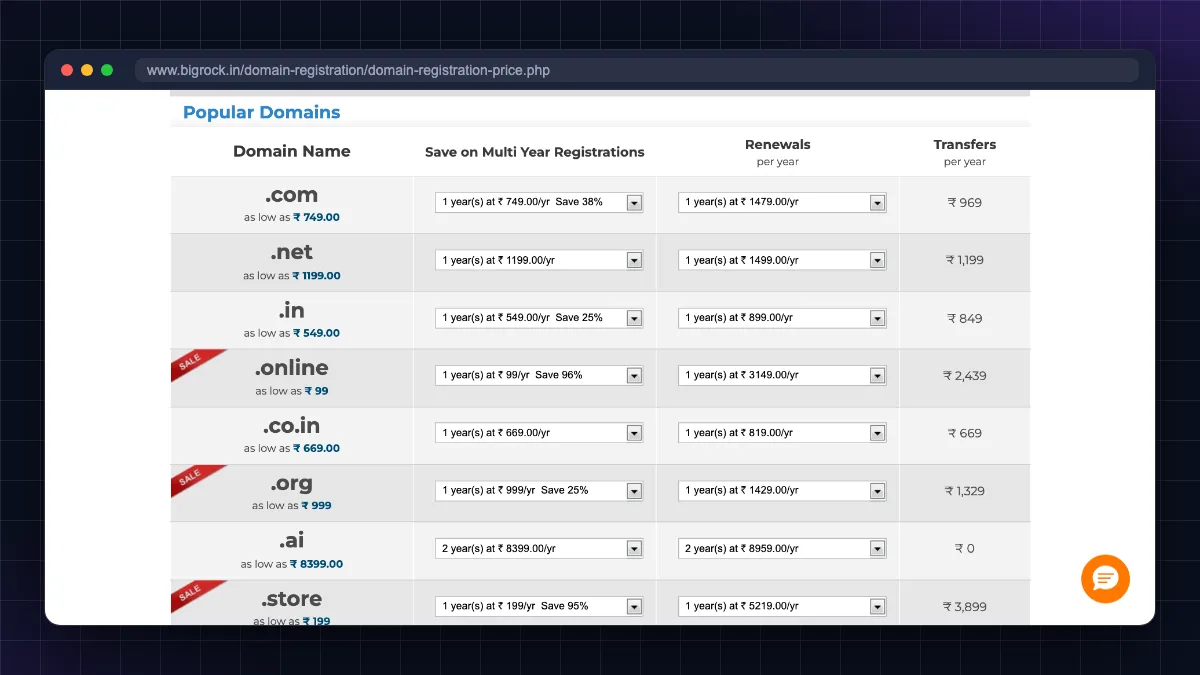
Task: Open .org registration dropdown at ₹999
Action: point(539,491)
